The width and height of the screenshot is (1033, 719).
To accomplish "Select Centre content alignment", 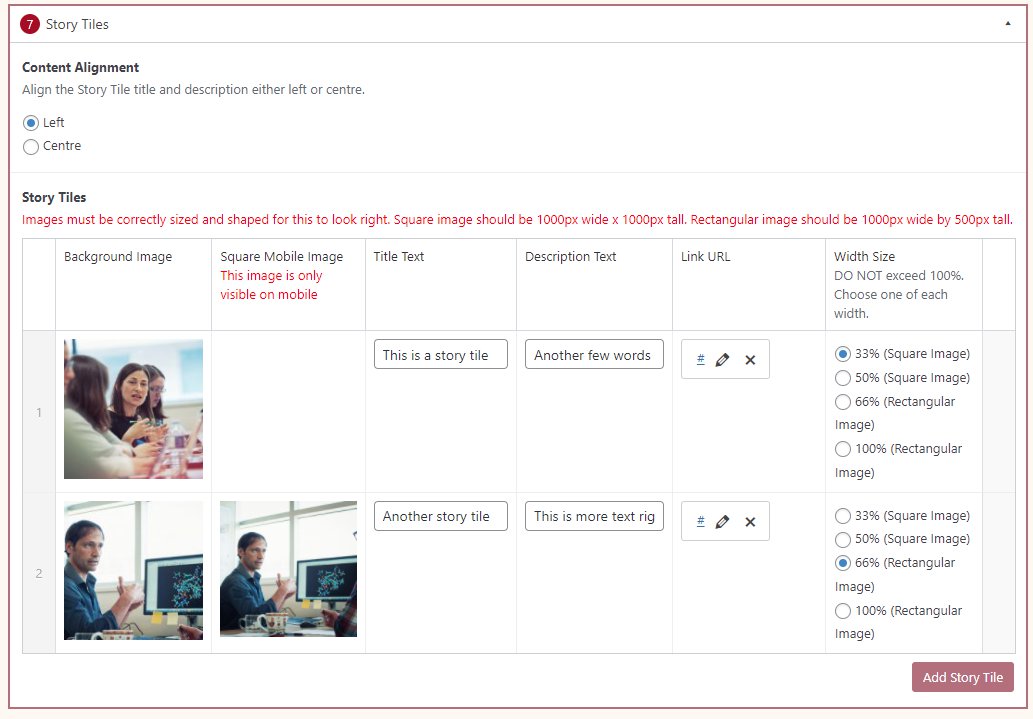I will (x=31, y=146).
